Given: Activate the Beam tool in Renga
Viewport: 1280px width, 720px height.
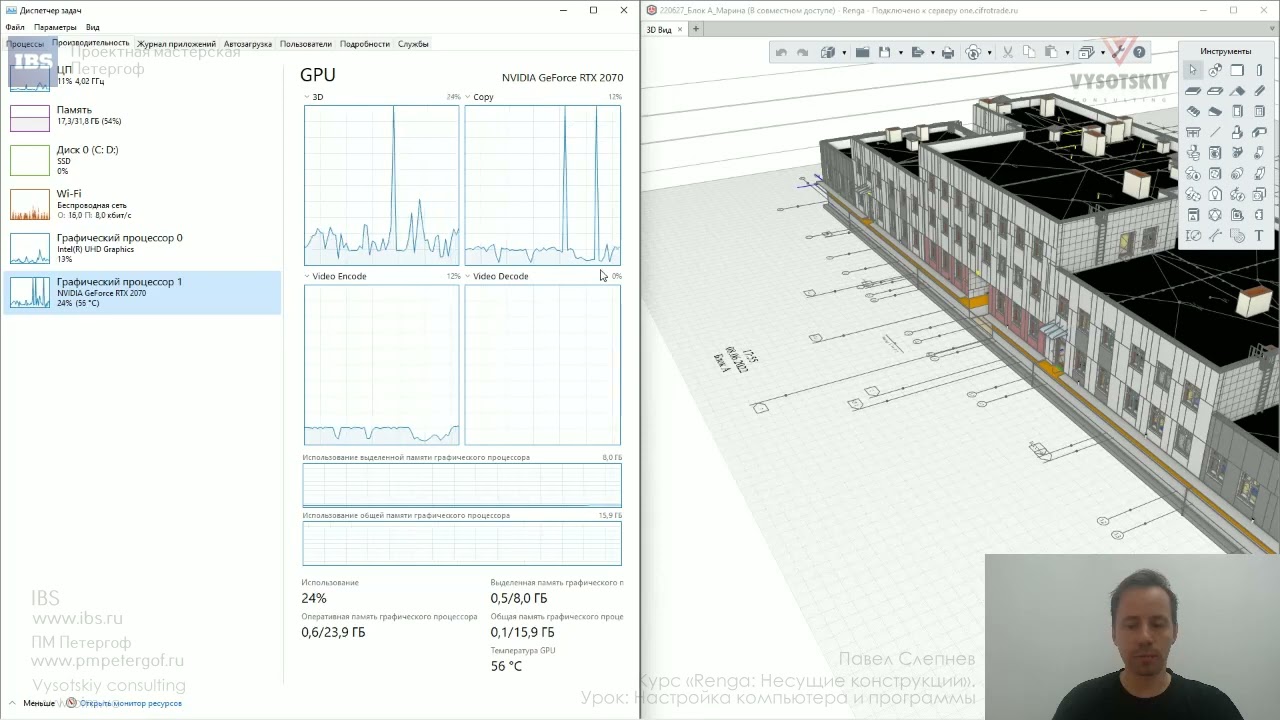Looking at the screenshot, I should tap(1259, 91).
